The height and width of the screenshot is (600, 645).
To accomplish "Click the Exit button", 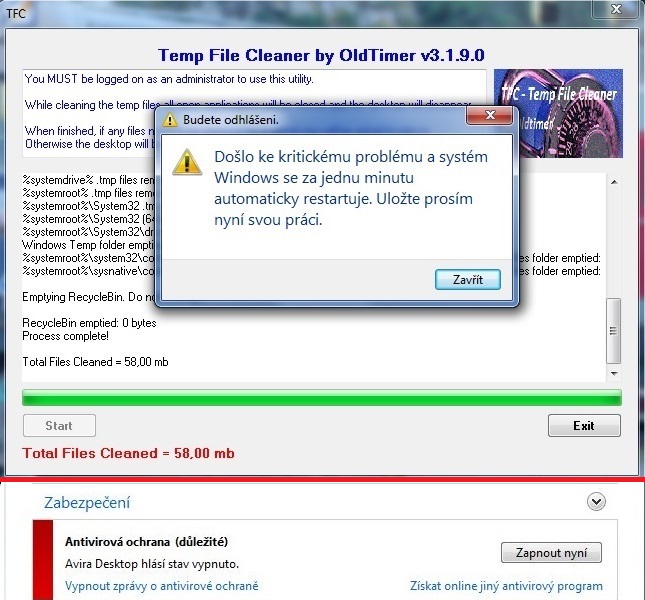I will (584, 426).
